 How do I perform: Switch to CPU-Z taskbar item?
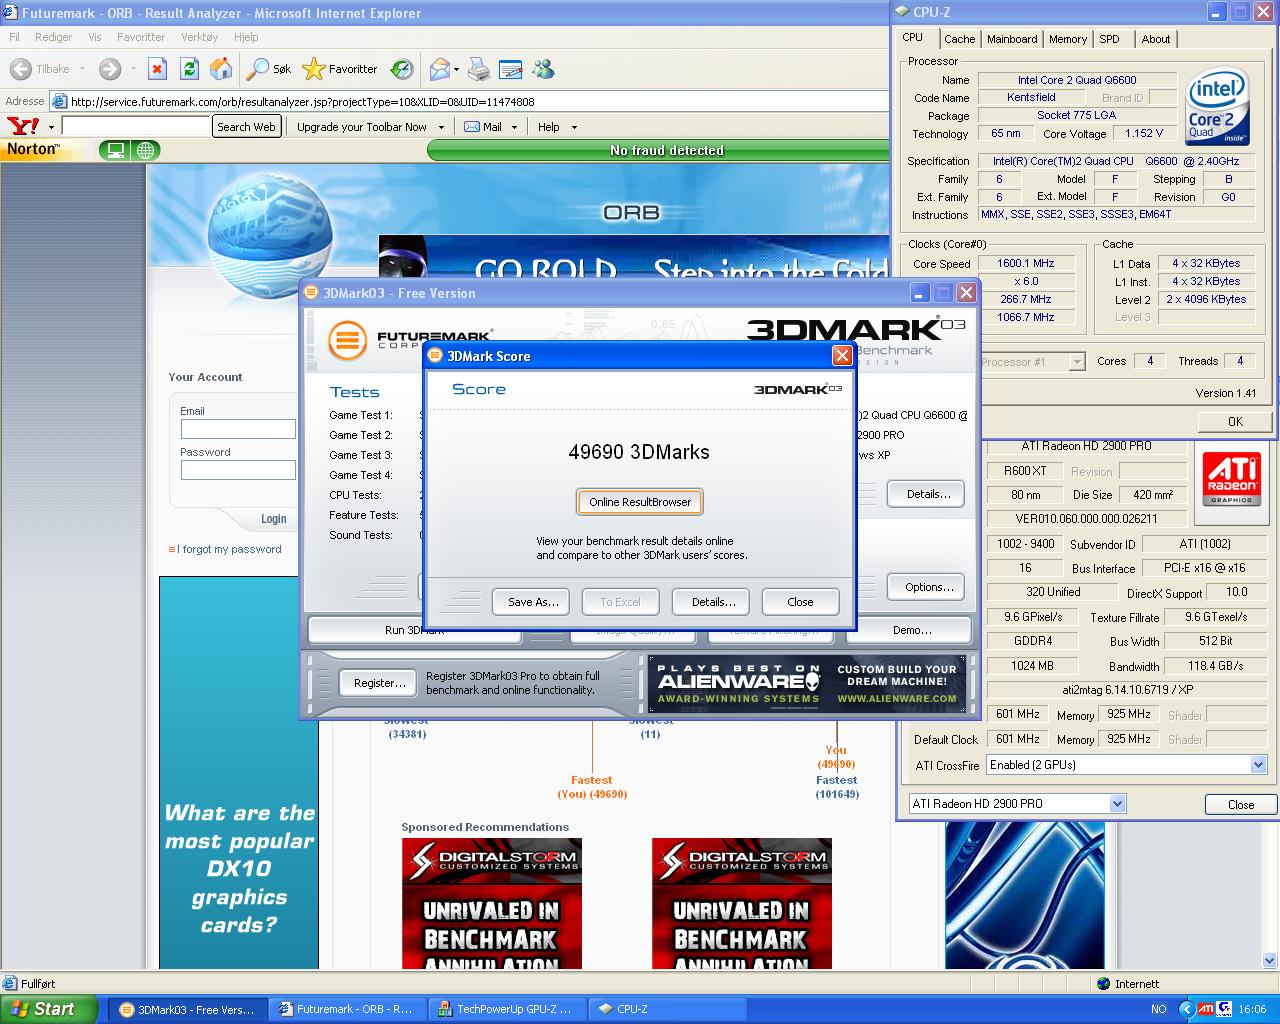click(x=669, y=1009)
